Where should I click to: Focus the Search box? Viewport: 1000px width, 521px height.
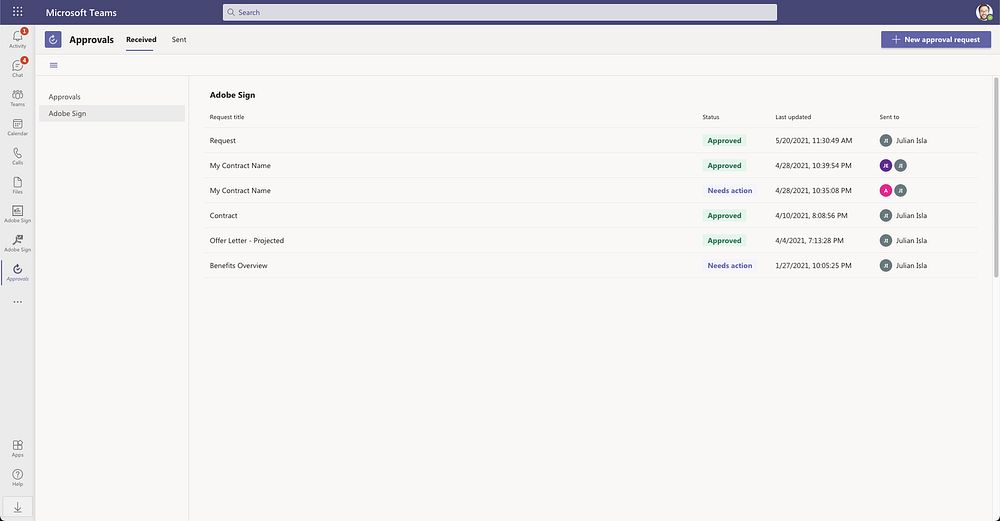[x=499, y=12]
